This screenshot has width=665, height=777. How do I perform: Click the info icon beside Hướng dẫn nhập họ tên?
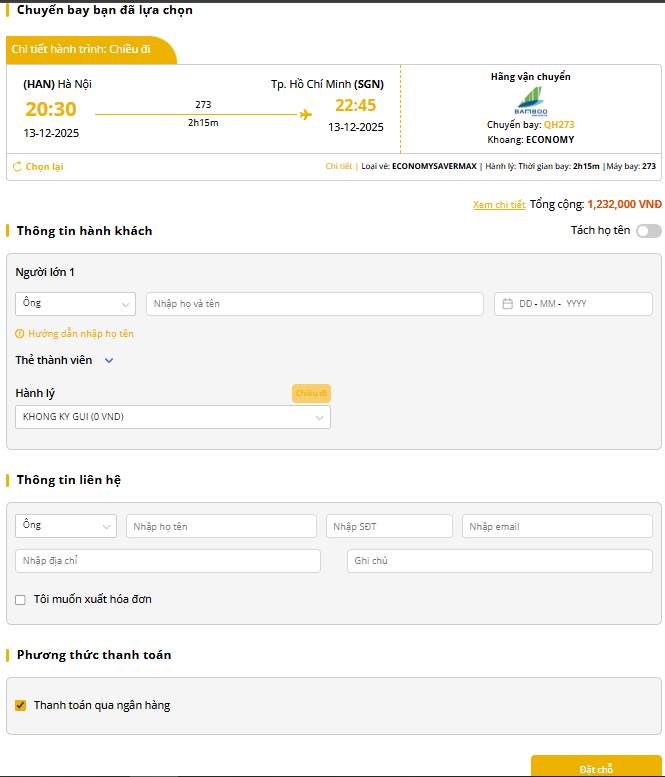(20, 334)
